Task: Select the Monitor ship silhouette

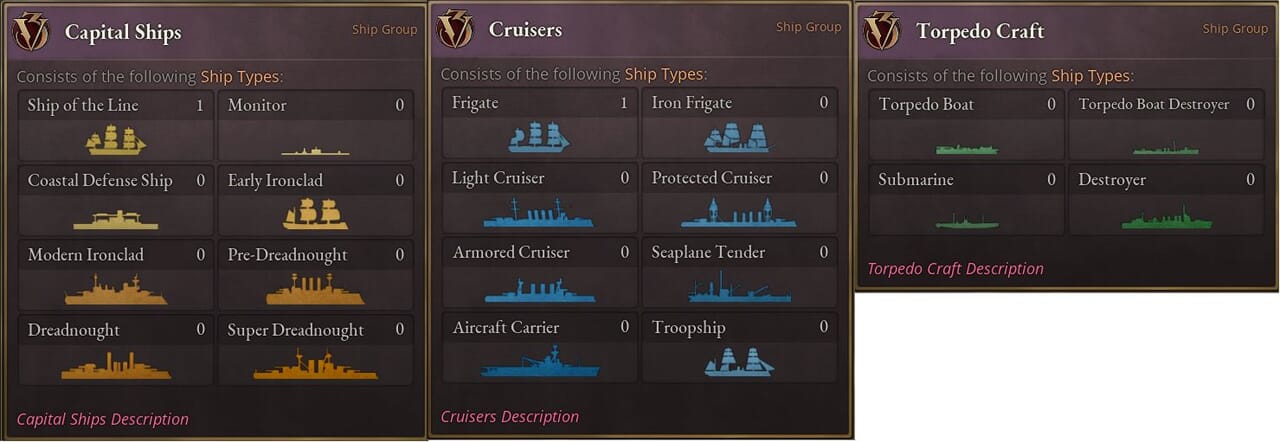Action: pyautogui.click(x=315, y=151)
